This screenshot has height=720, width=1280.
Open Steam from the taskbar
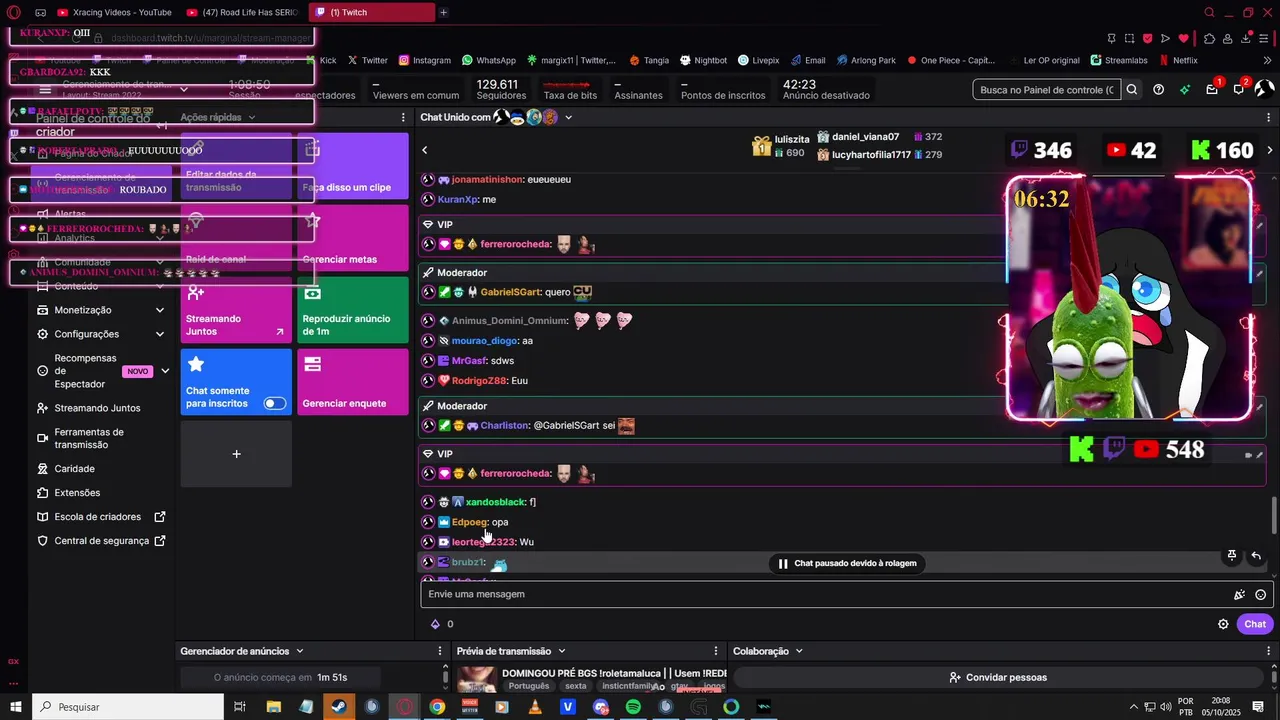339,707
